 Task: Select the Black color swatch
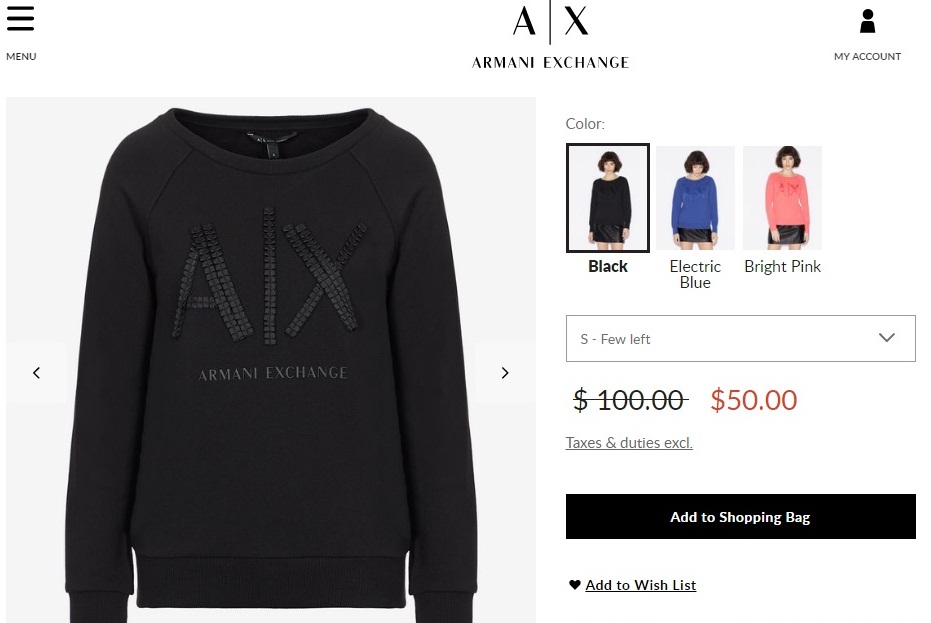[x=607, y=198]
